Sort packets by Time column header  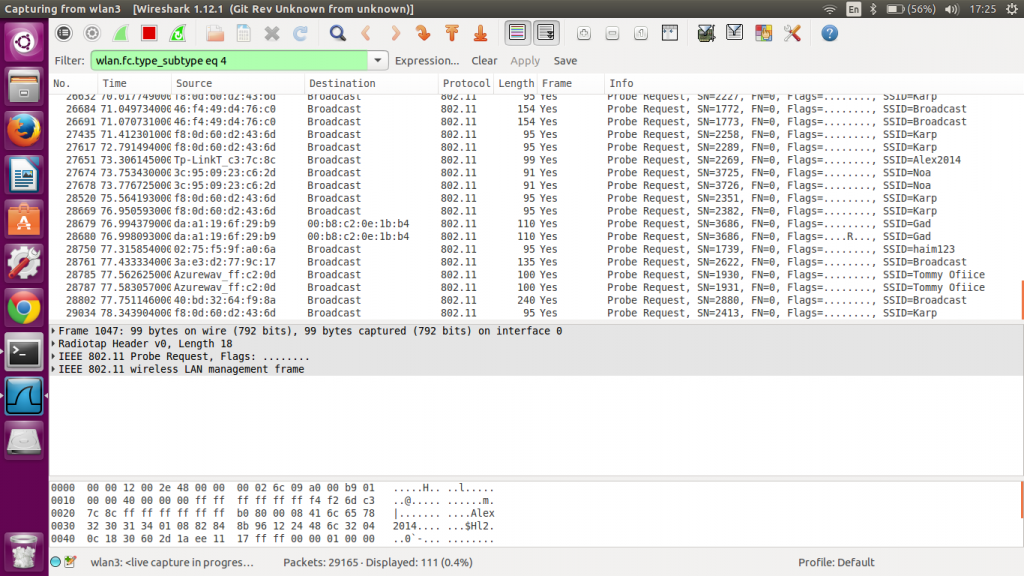point(135,84)
